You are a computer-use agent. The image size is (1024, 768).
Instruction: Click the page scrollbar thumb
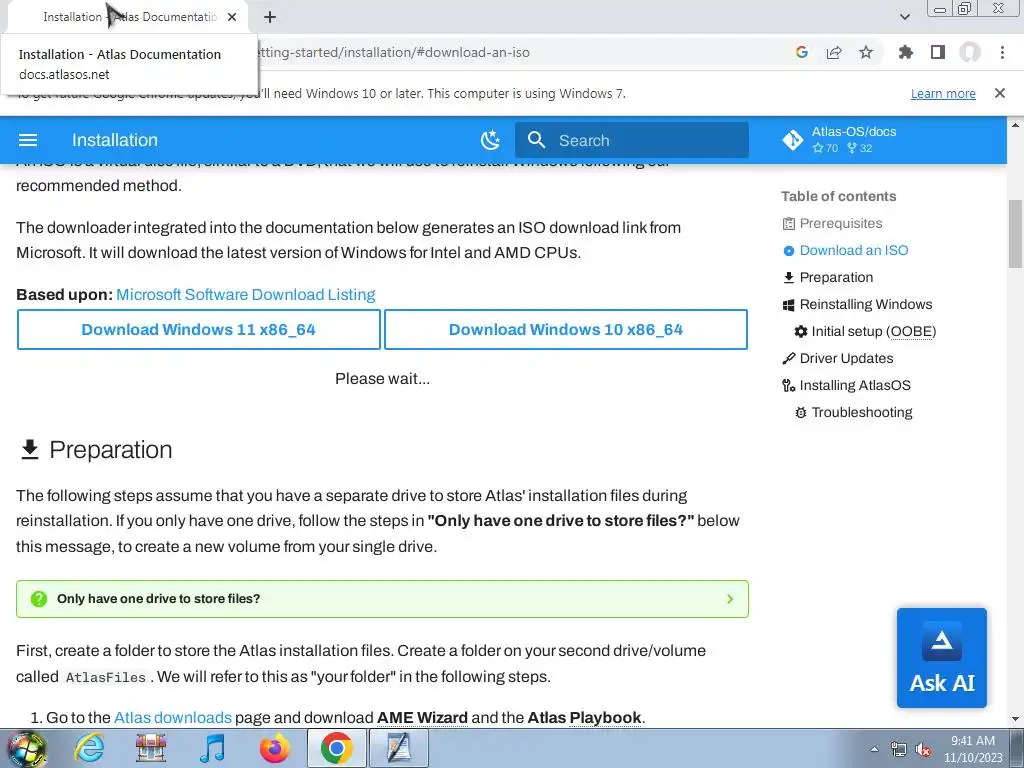click(1015, 234)
